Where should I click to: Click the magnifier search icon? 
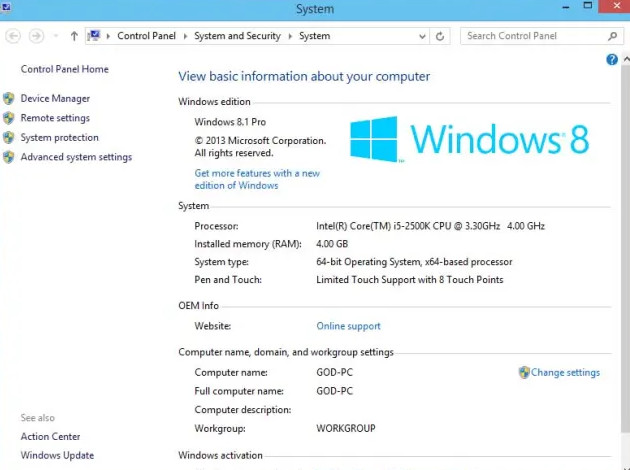612,36
